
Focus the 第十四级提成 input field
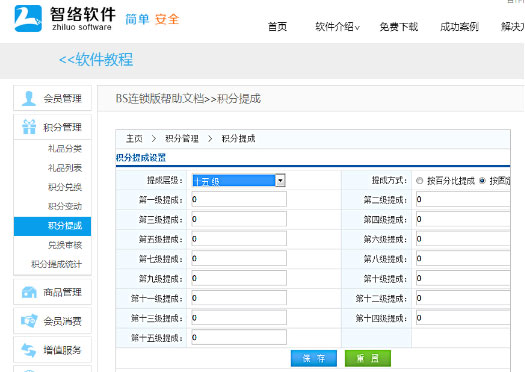tap(463, 318)
